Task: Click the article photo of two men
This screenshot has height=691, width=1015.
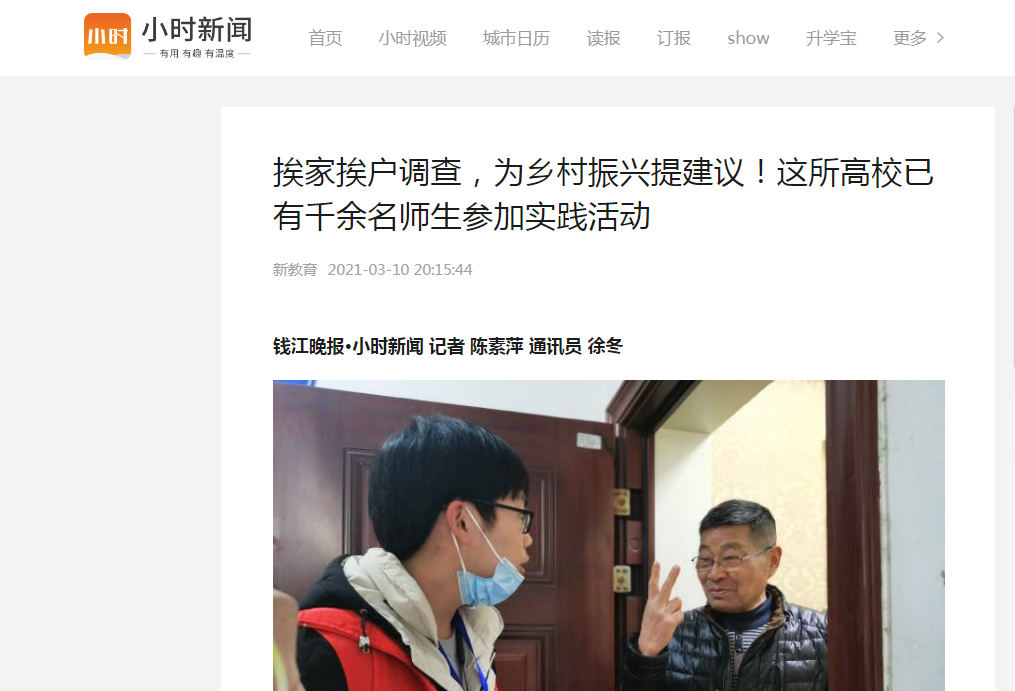Action: point(608,535)
